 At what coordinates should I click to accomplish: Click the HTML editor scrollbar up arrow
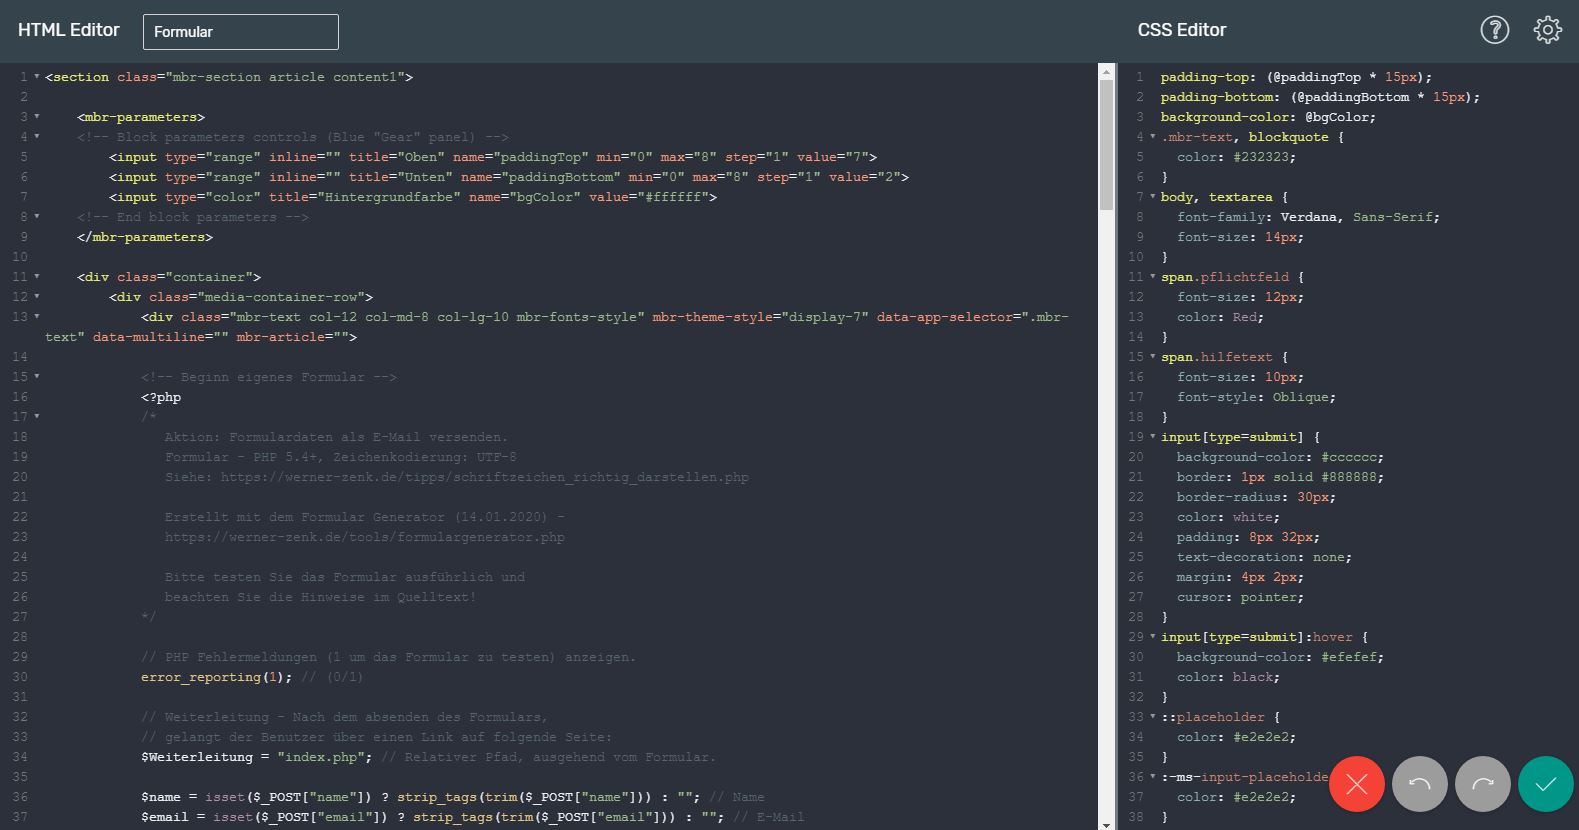click(1106, 71)
